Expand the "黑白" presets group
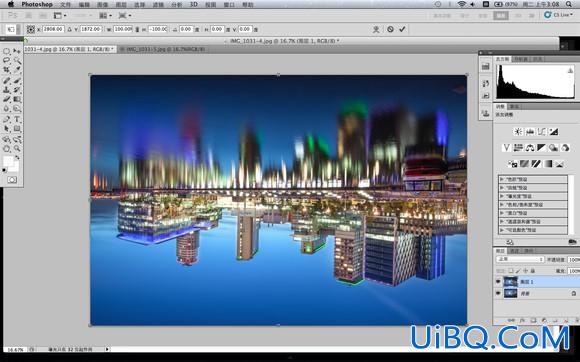The width and height of the screenshot is (580, 362). pyautogui.click(x=533, y=213)
